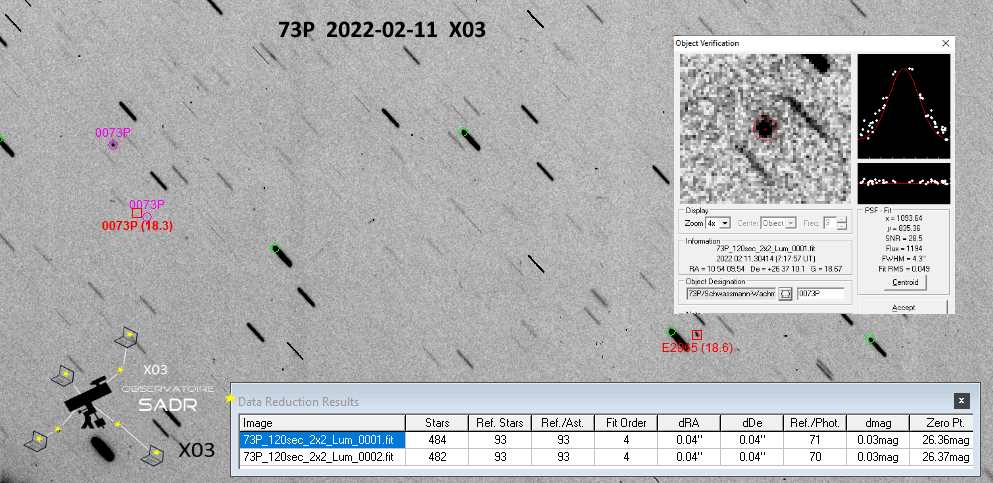Click the 2022 02 11.30414 timestamp line
Screen dimensions: 993x483
coord(767,259)
